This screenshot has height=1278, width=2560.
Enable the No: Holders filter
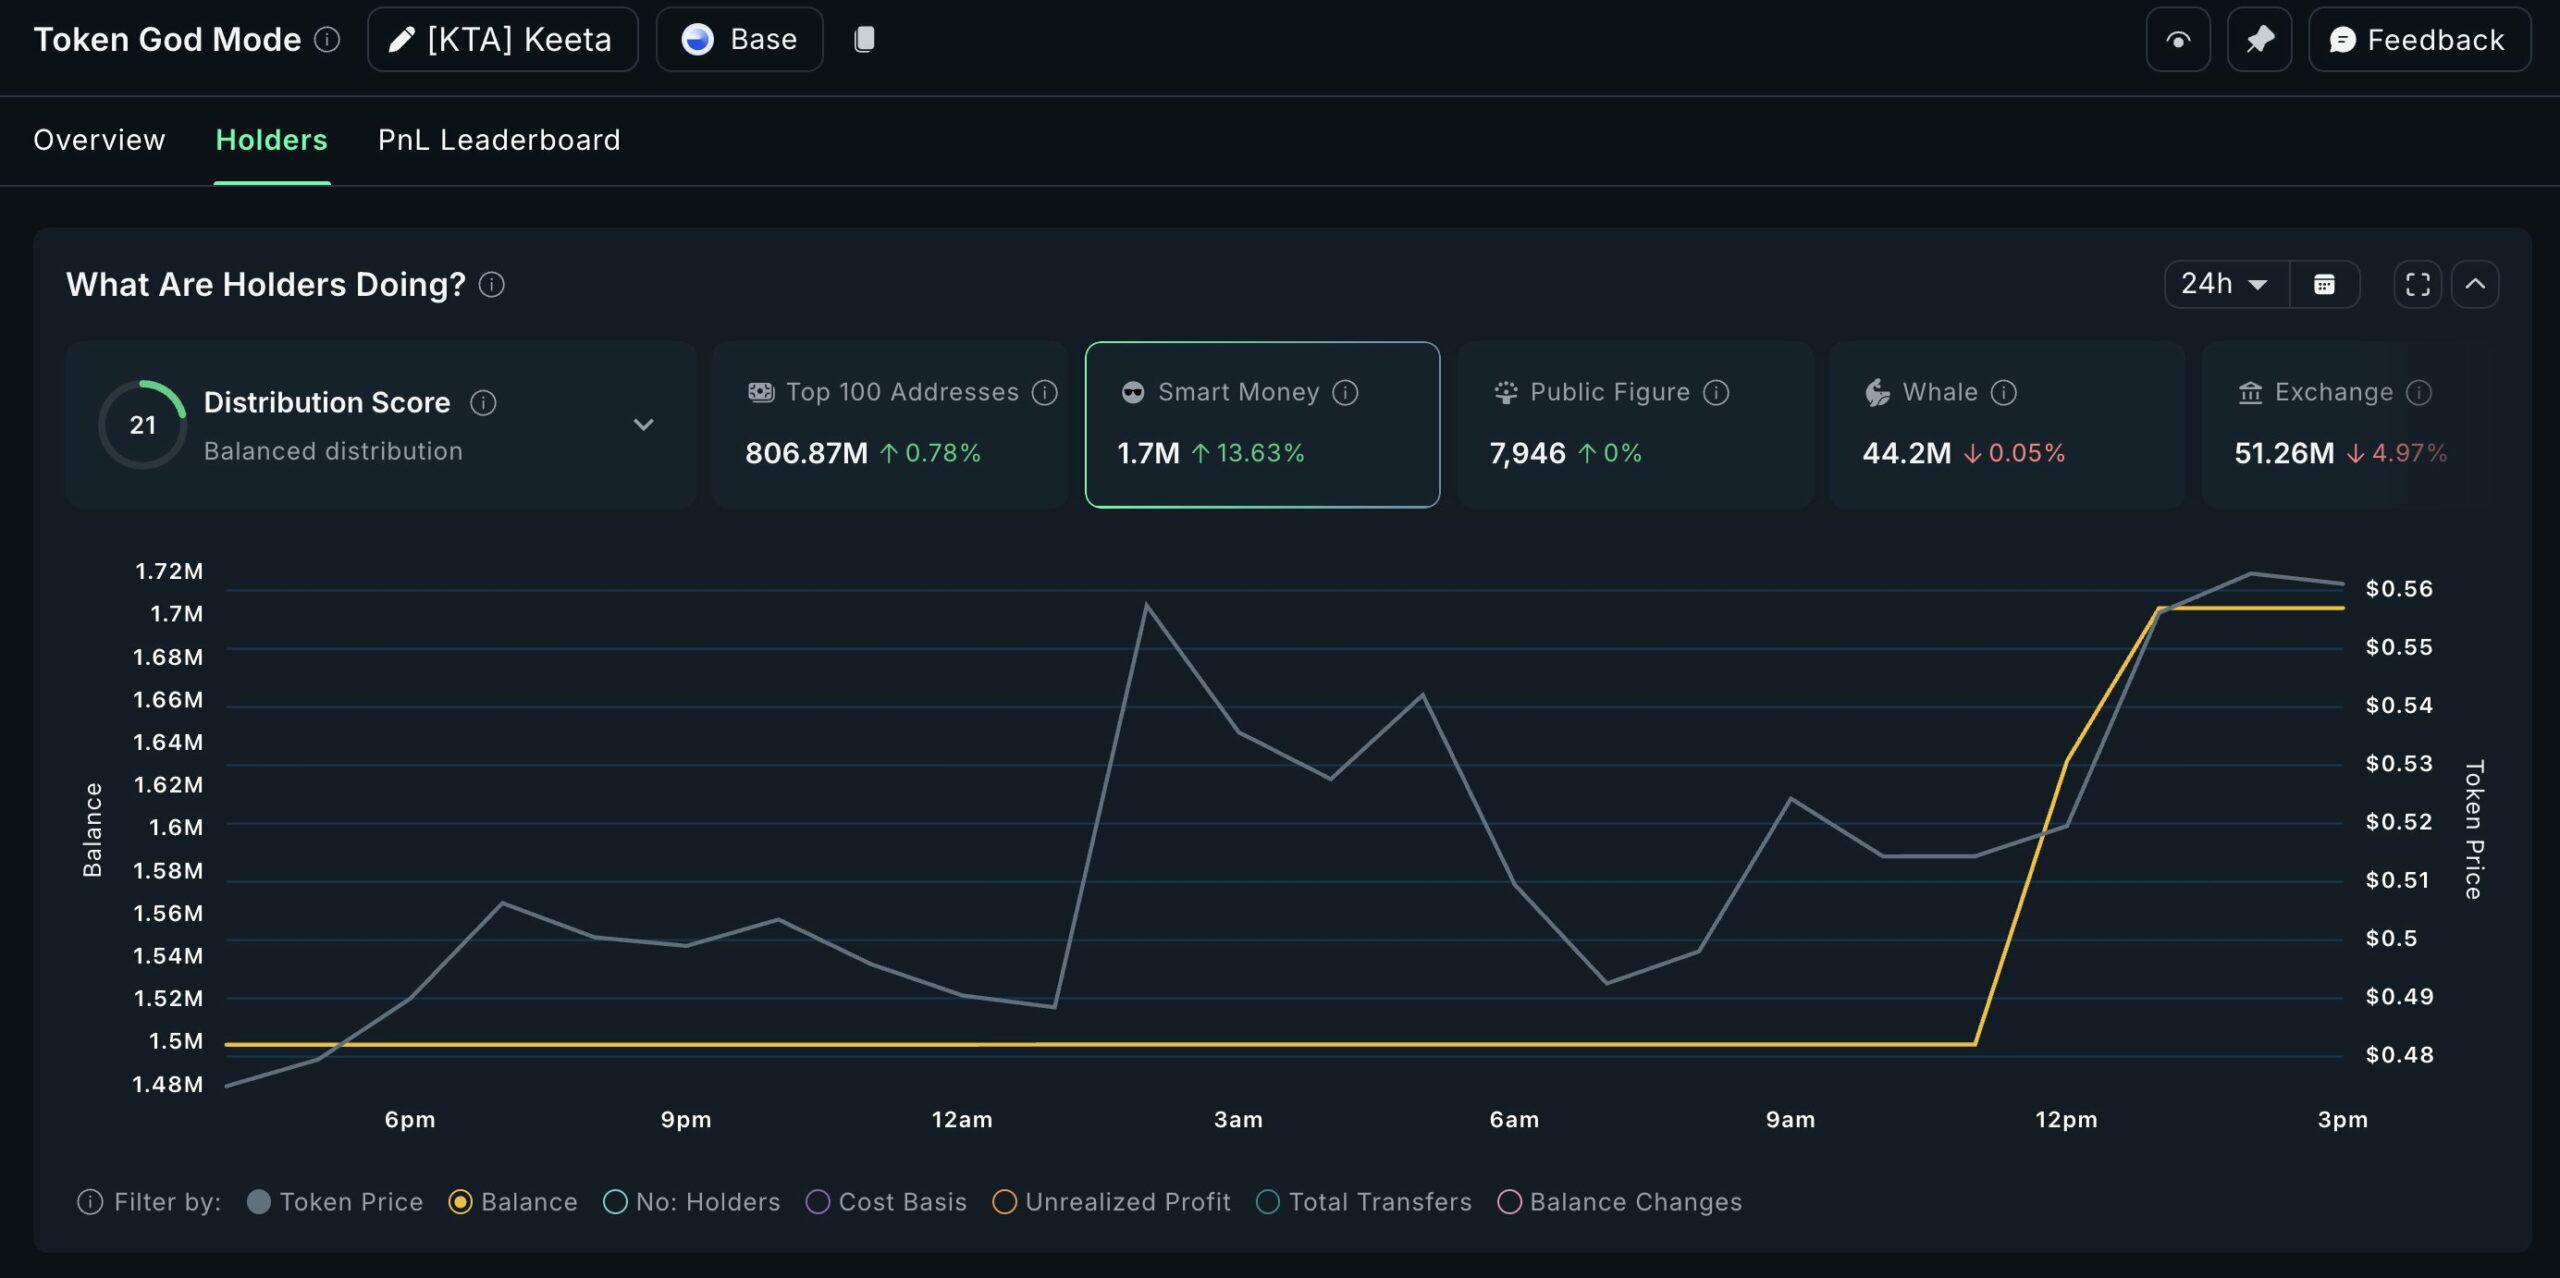[615, 1201]
